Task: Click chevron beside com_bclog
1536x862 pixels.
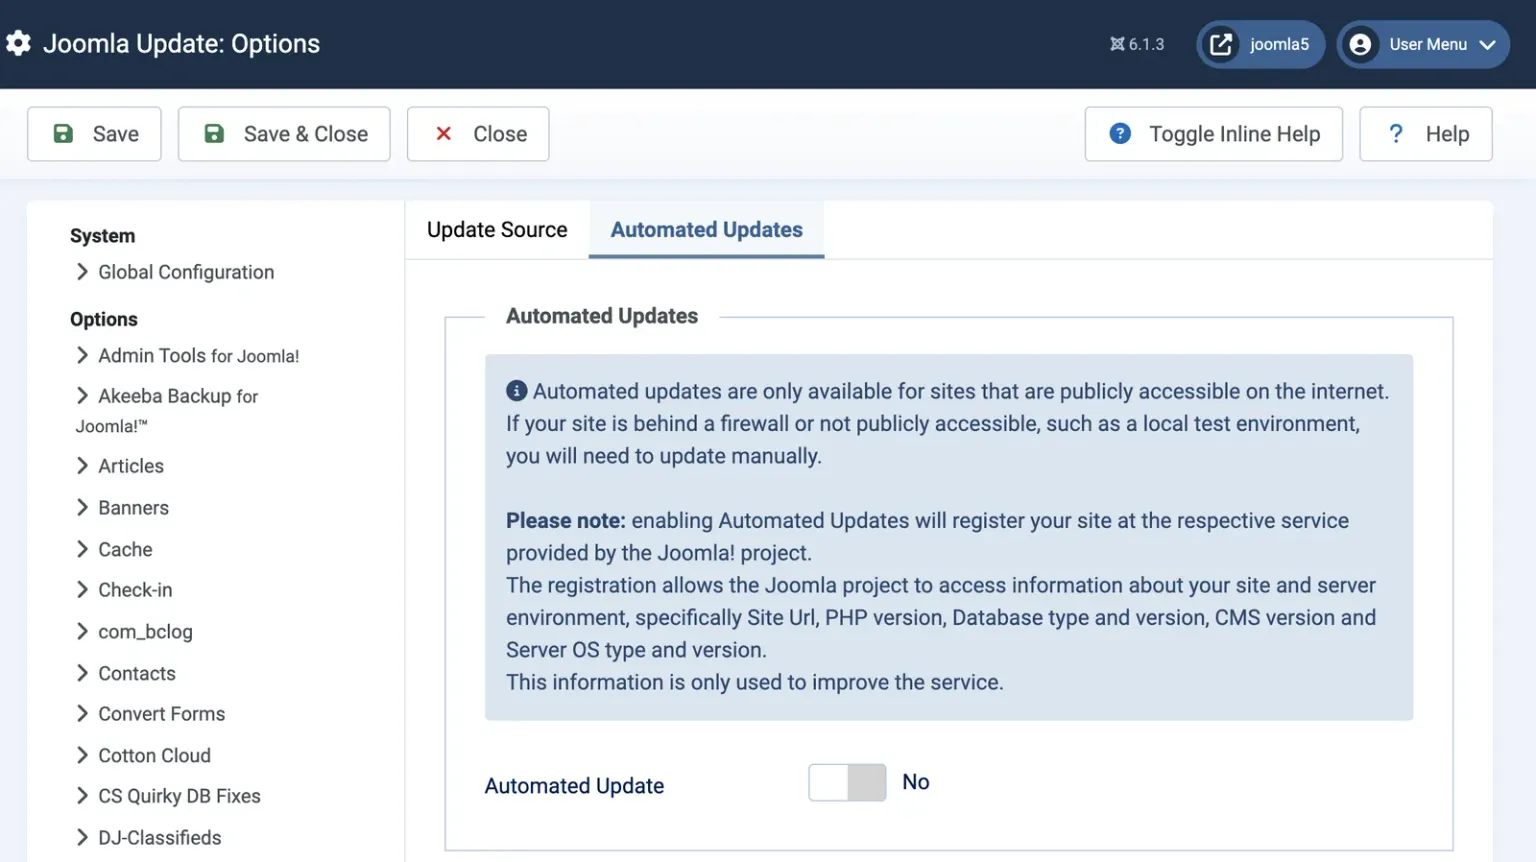Action: click(82, 631)
